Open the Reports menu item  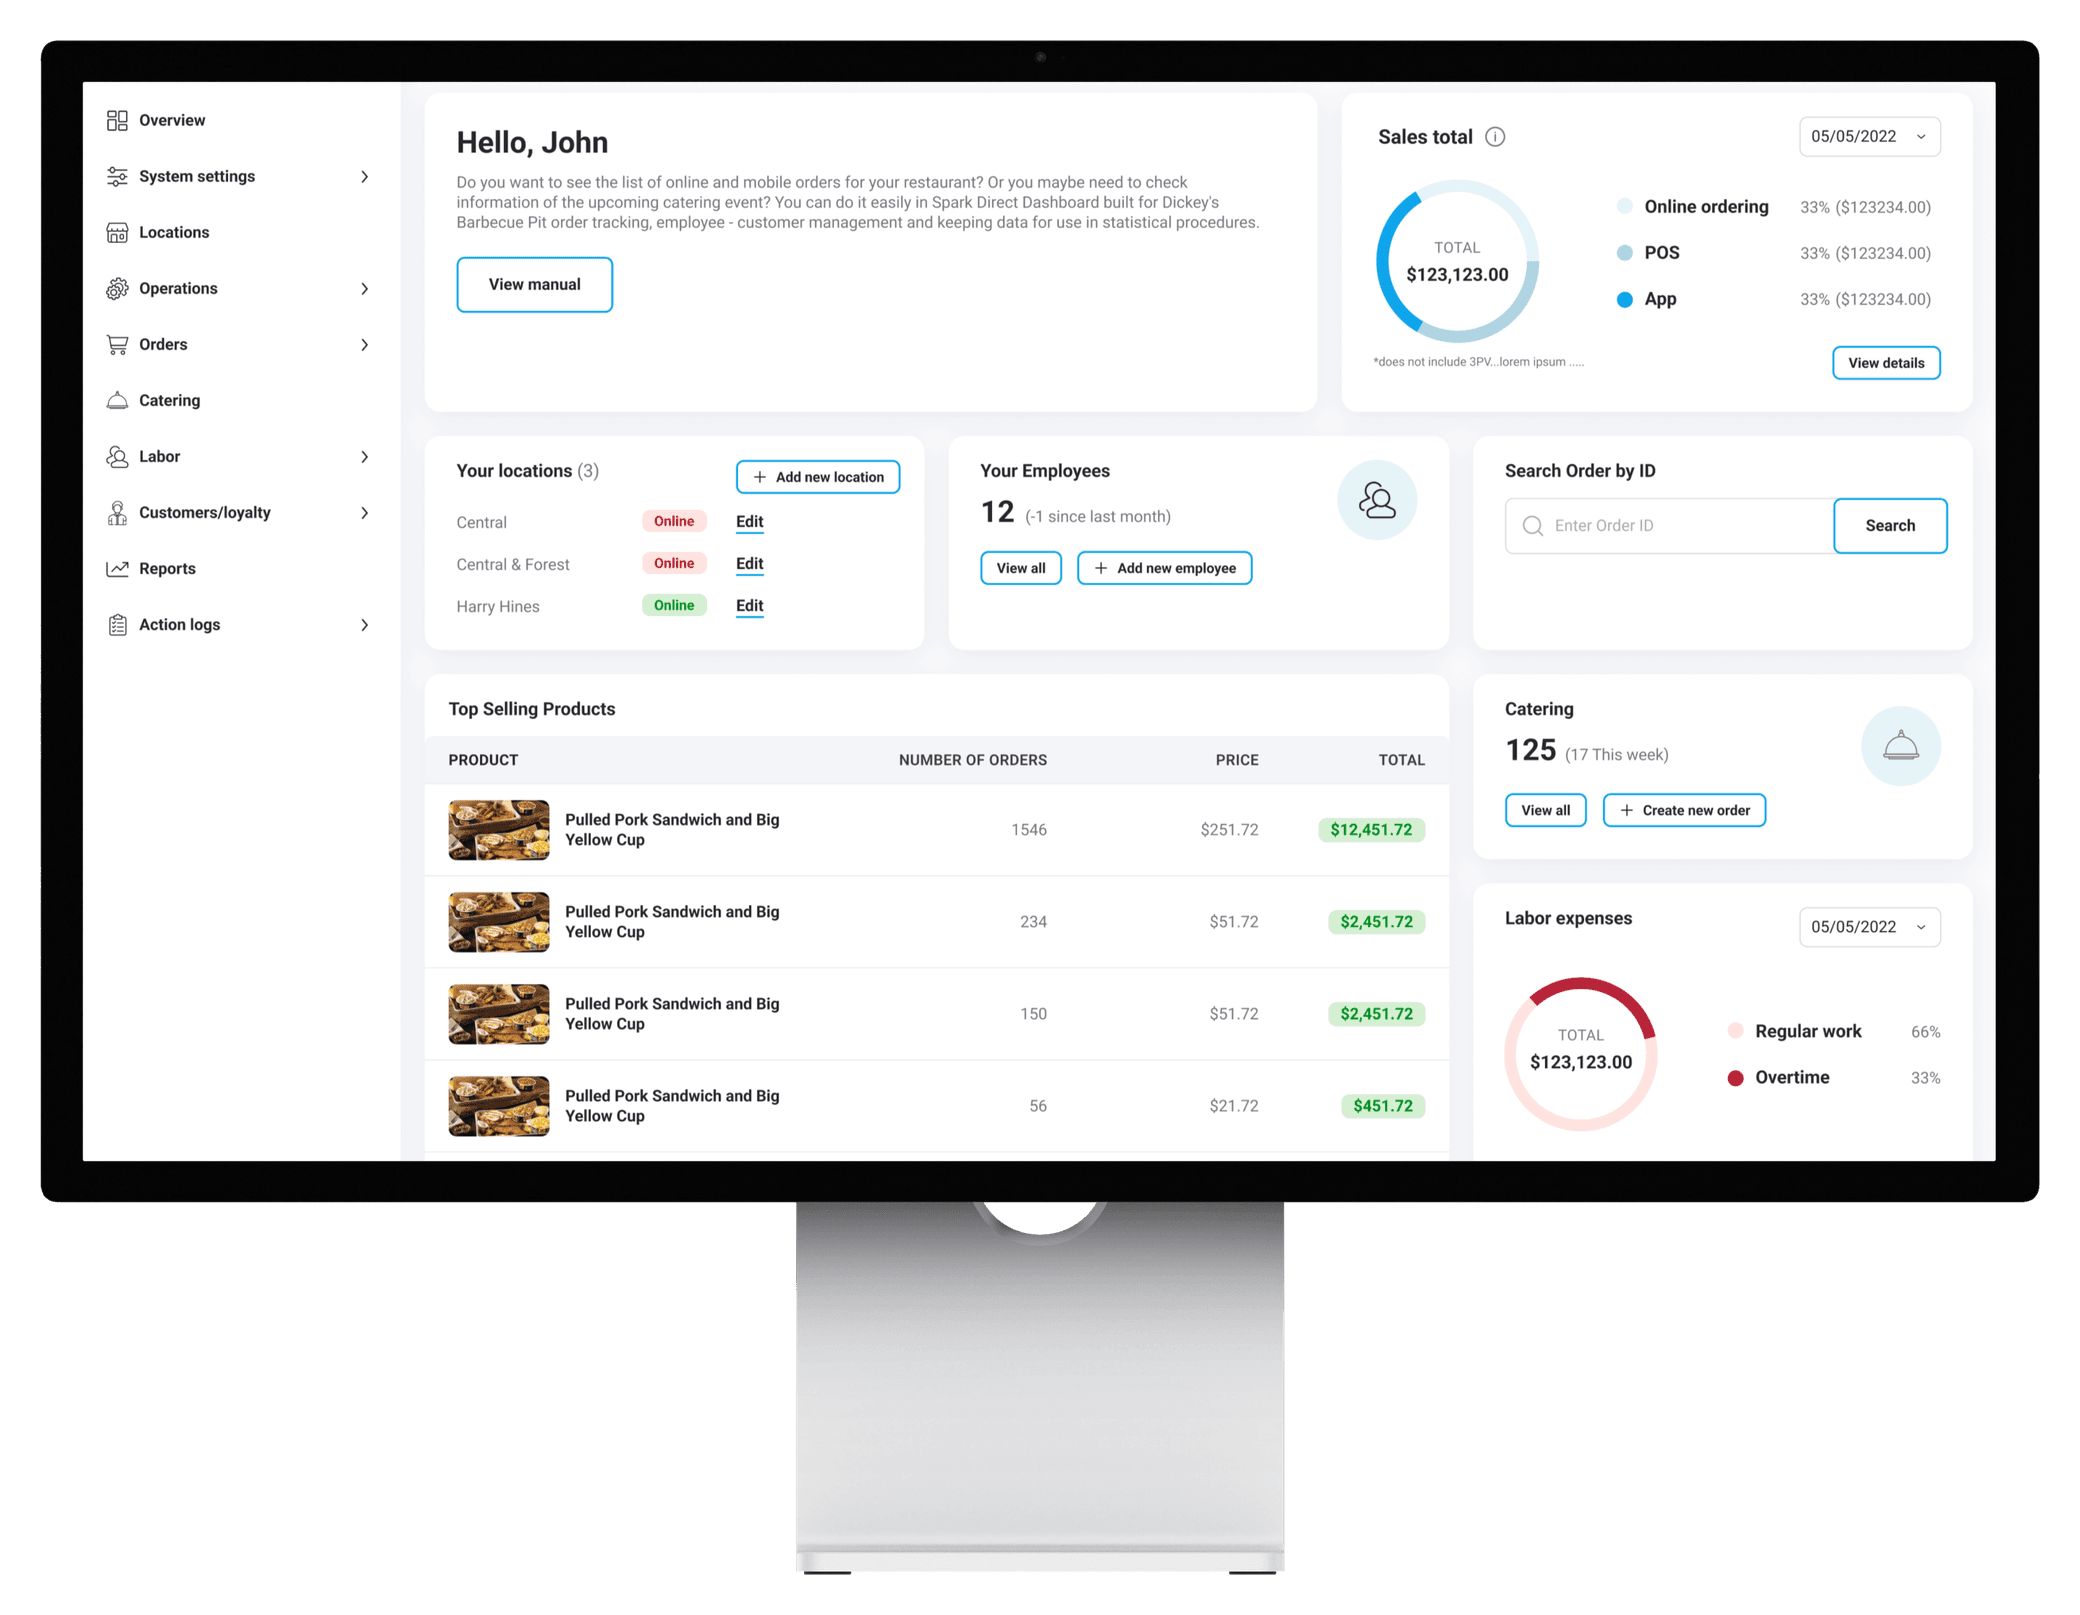pyautogui.click(x=167, y=568)
